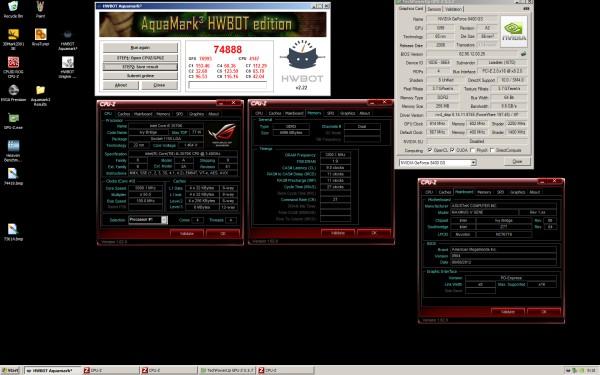Screen dimensions: 600x375
Task: Open the GPU selection dropdown in GPU-Z
Action: pyautogui.click(x=437, y=163)
